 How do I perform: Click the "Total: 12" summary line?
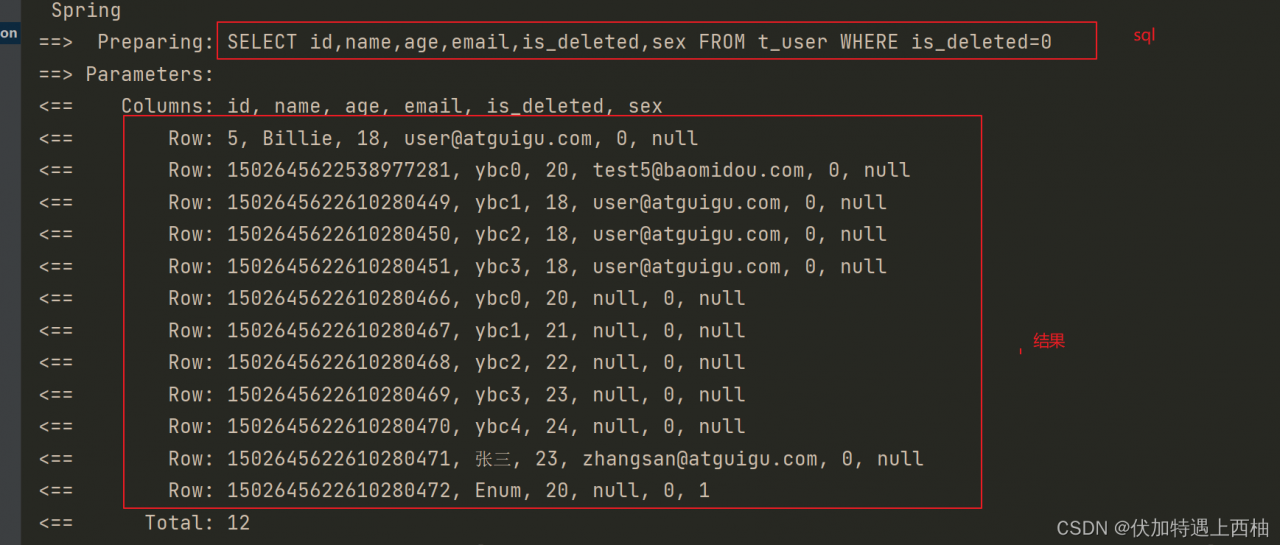click(197, 523)
